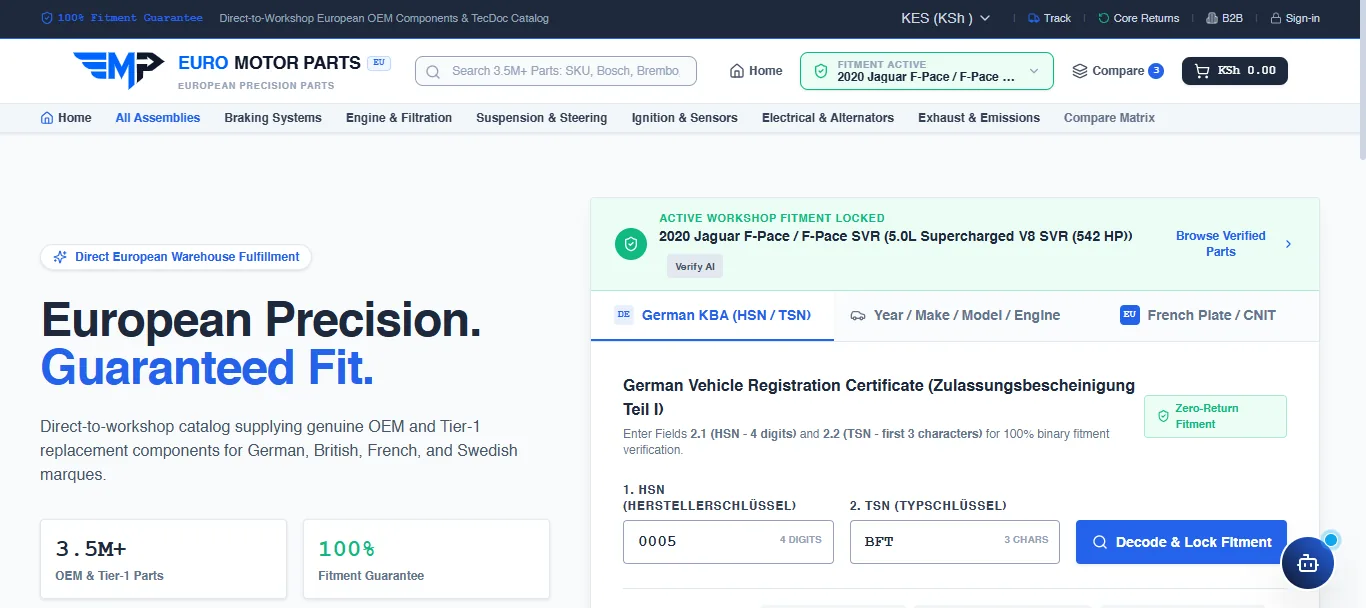Open Electrical & Alternators category
The image size is (1366, 608).
[828, 118]
